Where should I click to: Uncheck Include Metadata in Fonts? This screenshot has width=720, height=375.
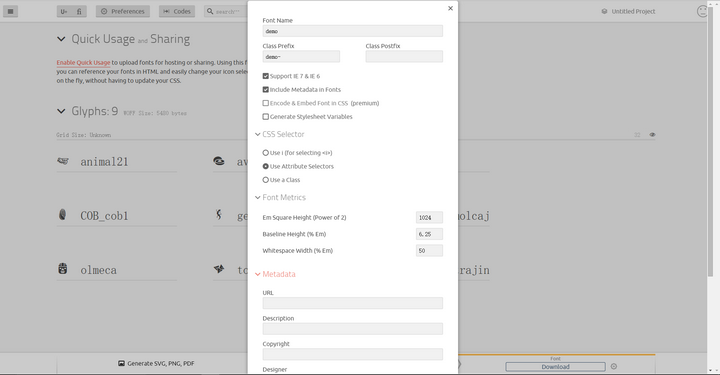click(x=265, y=90)
